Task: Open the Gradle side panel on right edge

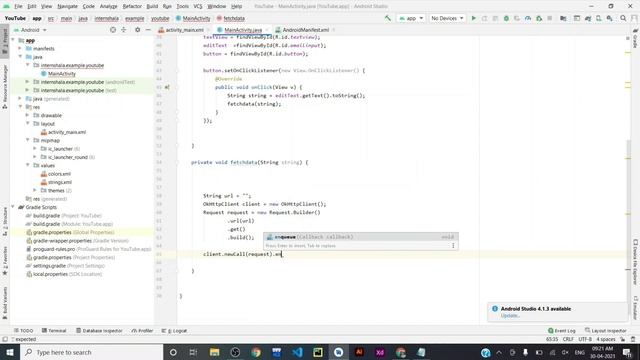Action: pyautogui.click(x=636, y=38)
